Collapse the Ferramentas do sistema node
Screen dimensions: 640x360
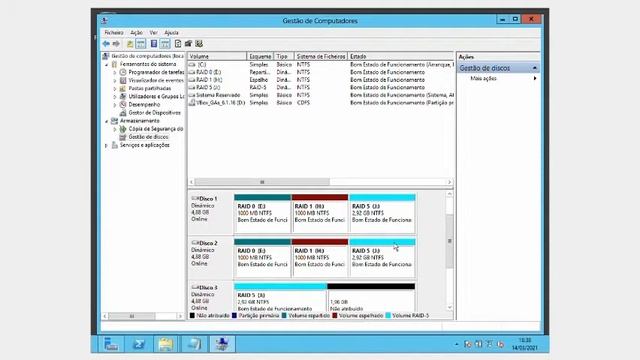tap(107, 64)
